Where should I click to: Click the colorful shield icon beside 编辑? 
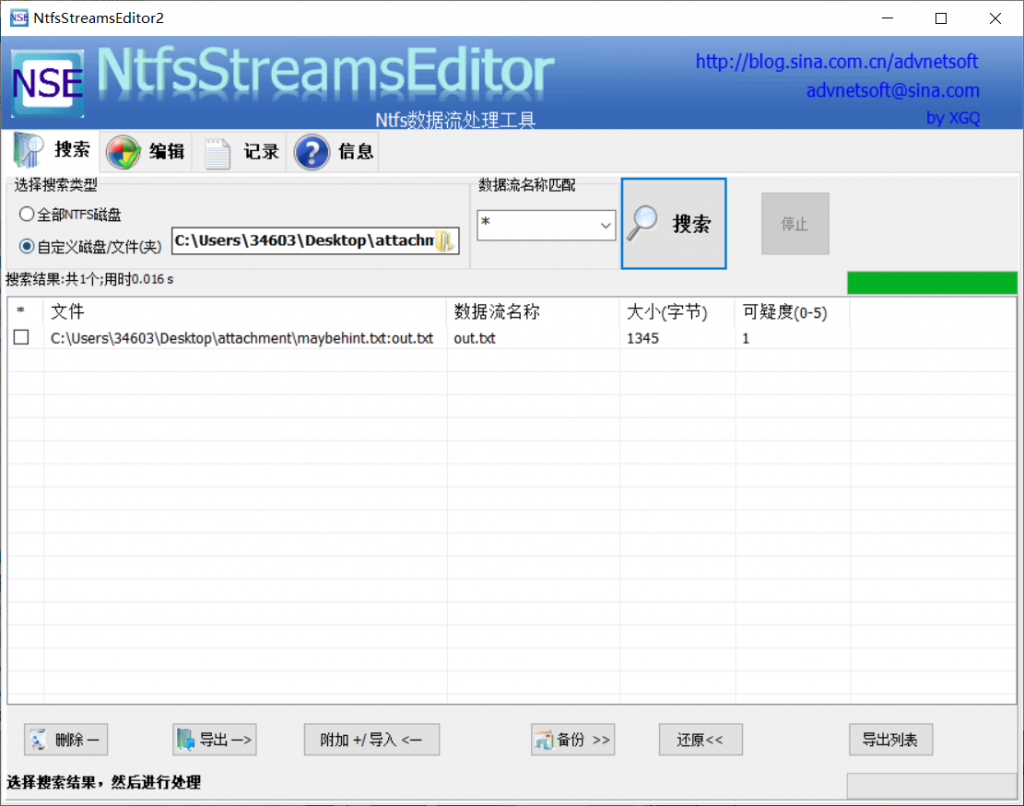coord(123,152)
